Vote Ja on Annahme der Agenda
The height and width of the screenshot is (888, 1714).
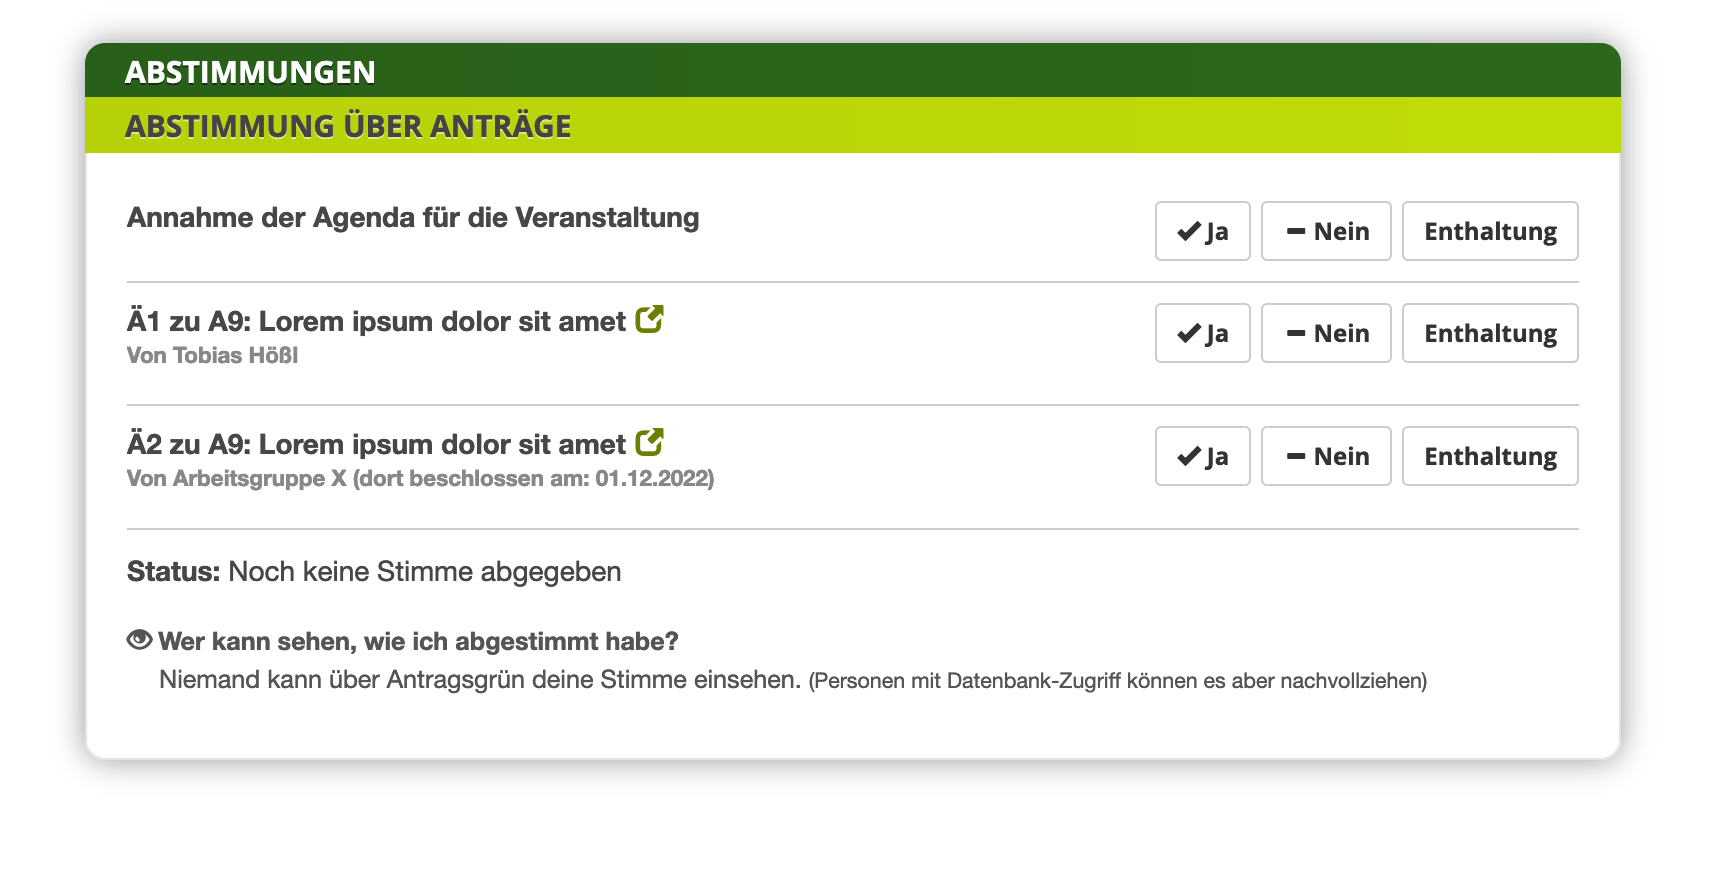1202,231
